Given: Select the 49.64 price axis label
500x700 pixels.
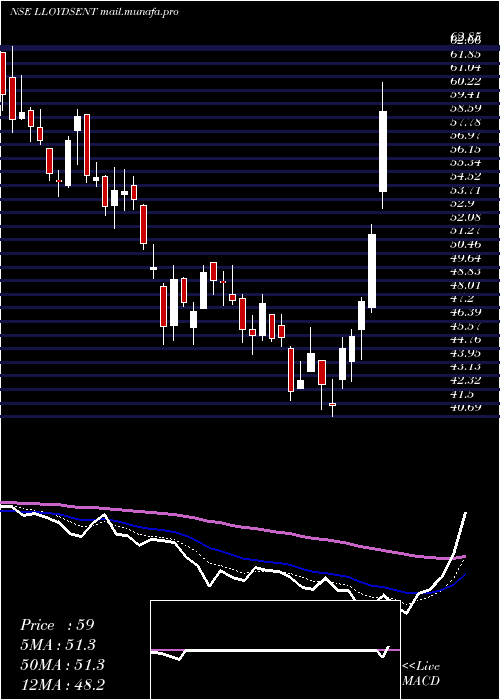Looking at the screenshot, I should (x=466, y=258).
